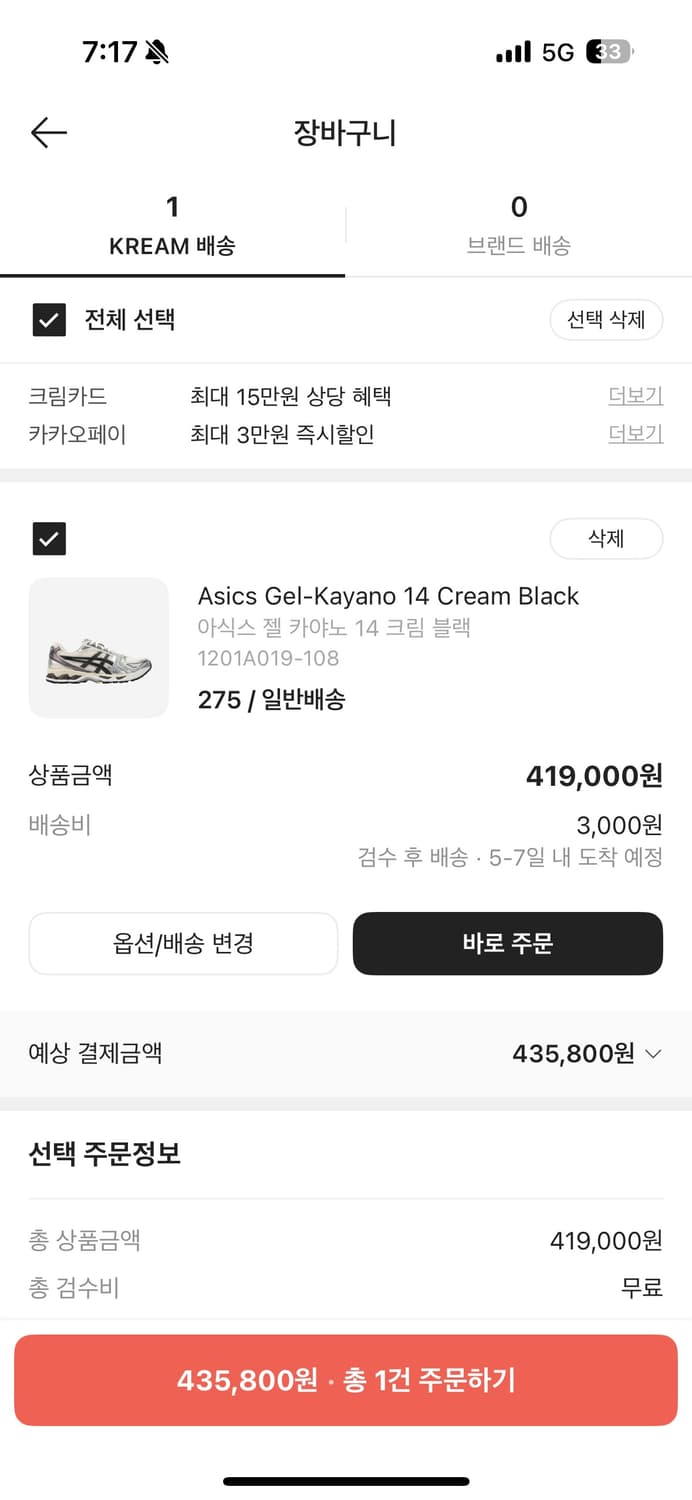This screenshot has height=1500, width=692.
Task: Tap the back arrow icon
Action: (x=48, y=132)
